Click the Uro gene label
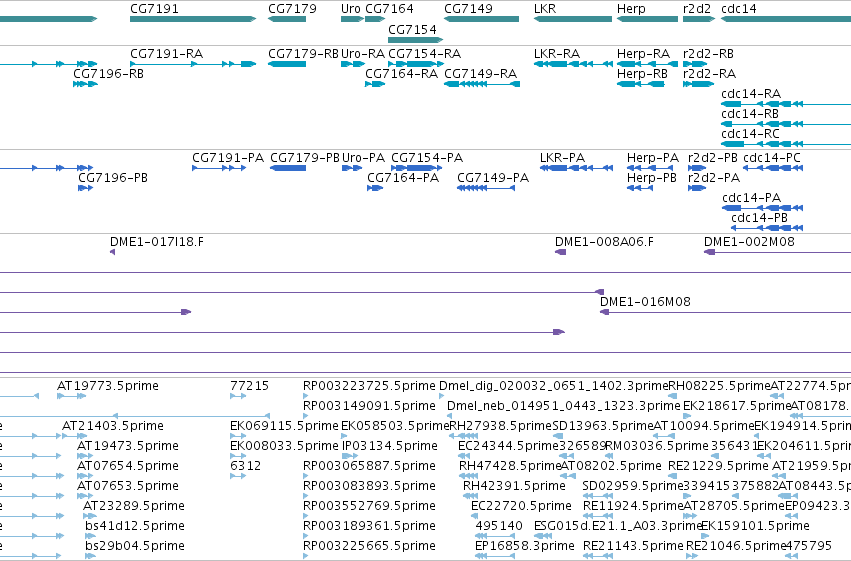The height and width of the screenshot is (561, 851). click(351, 9)
